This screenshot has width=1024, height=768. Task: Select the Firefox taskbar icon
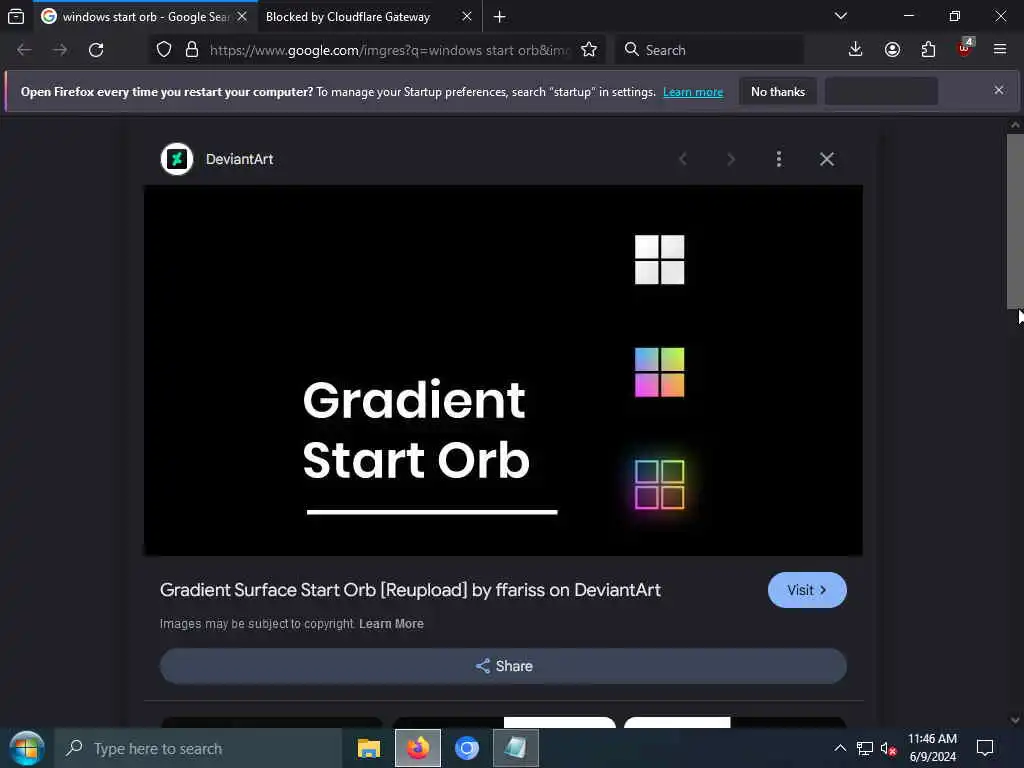click(x=418, y=748)
